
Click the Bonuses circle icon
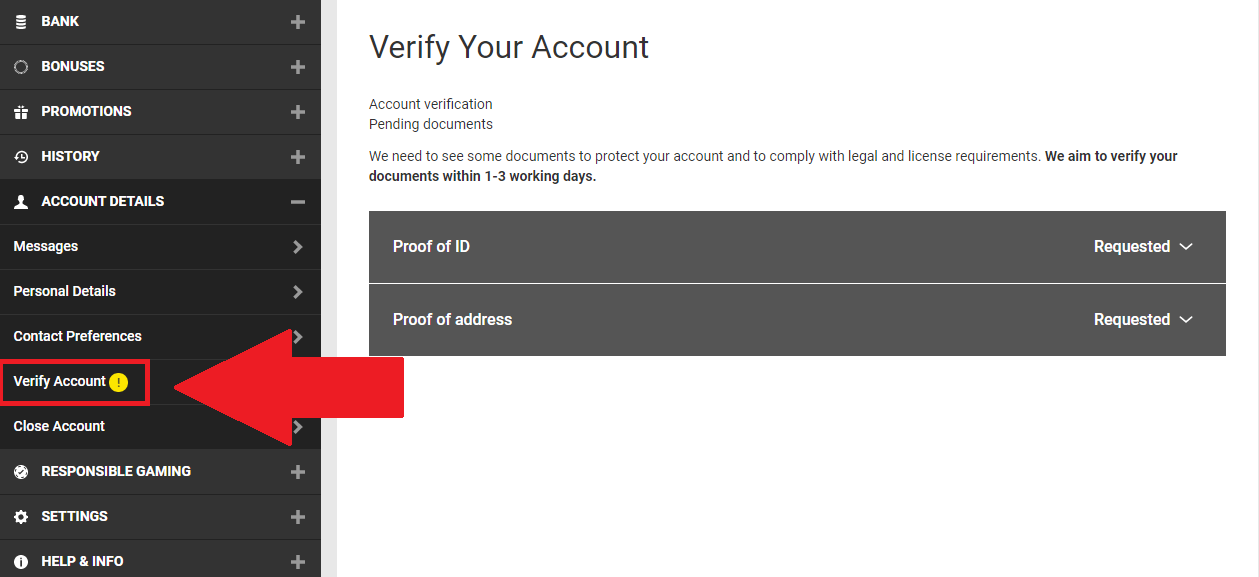tap(21, 67)
